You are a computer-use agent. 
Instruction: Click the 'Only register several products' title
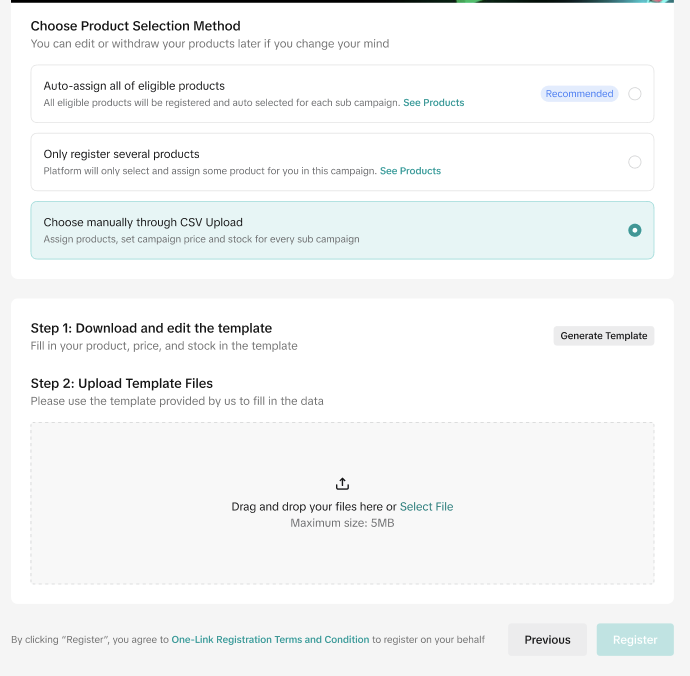[121, 154]
